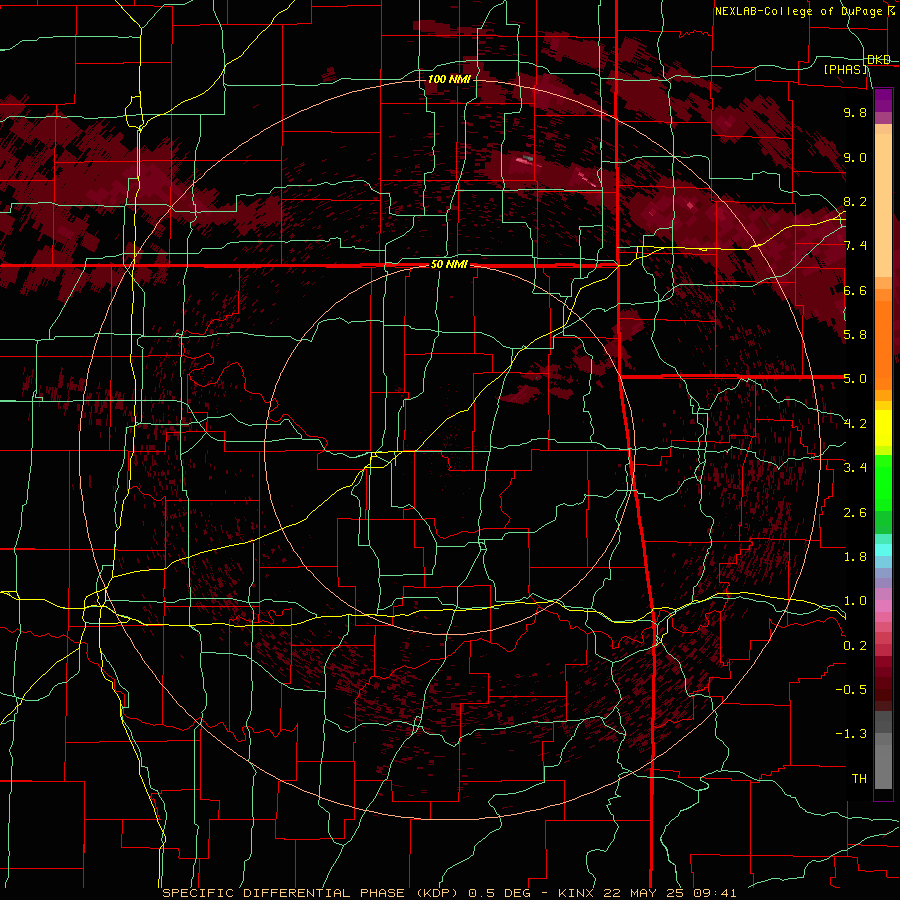The height and width of the screenshot is (900, 900).
Task: Click the 100 NMI range ring label
Action: pos(449,79)
